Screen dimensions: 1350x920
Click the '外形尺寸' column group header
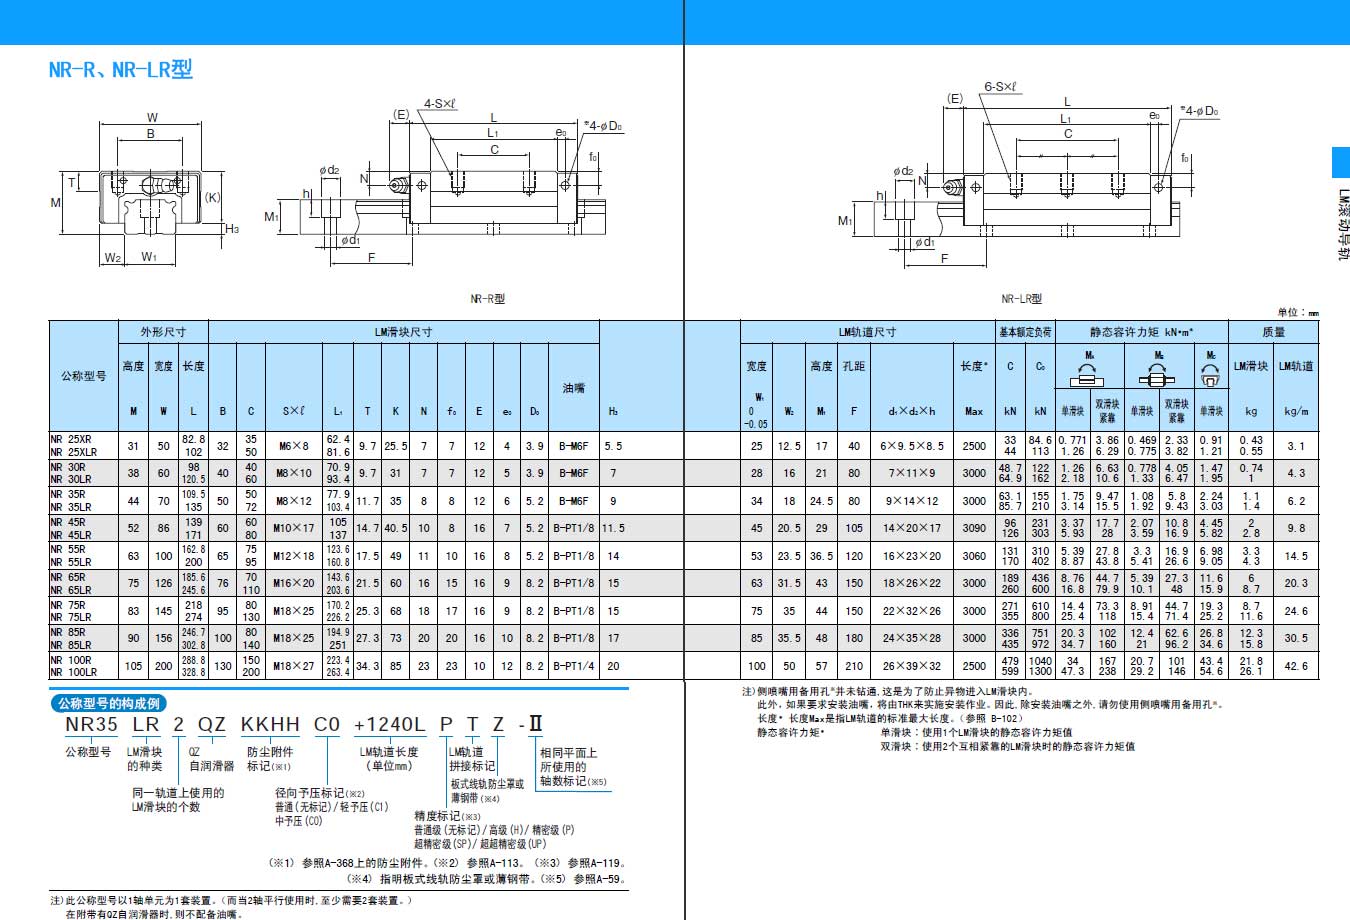pyautogui.click(x=163, y=332)
